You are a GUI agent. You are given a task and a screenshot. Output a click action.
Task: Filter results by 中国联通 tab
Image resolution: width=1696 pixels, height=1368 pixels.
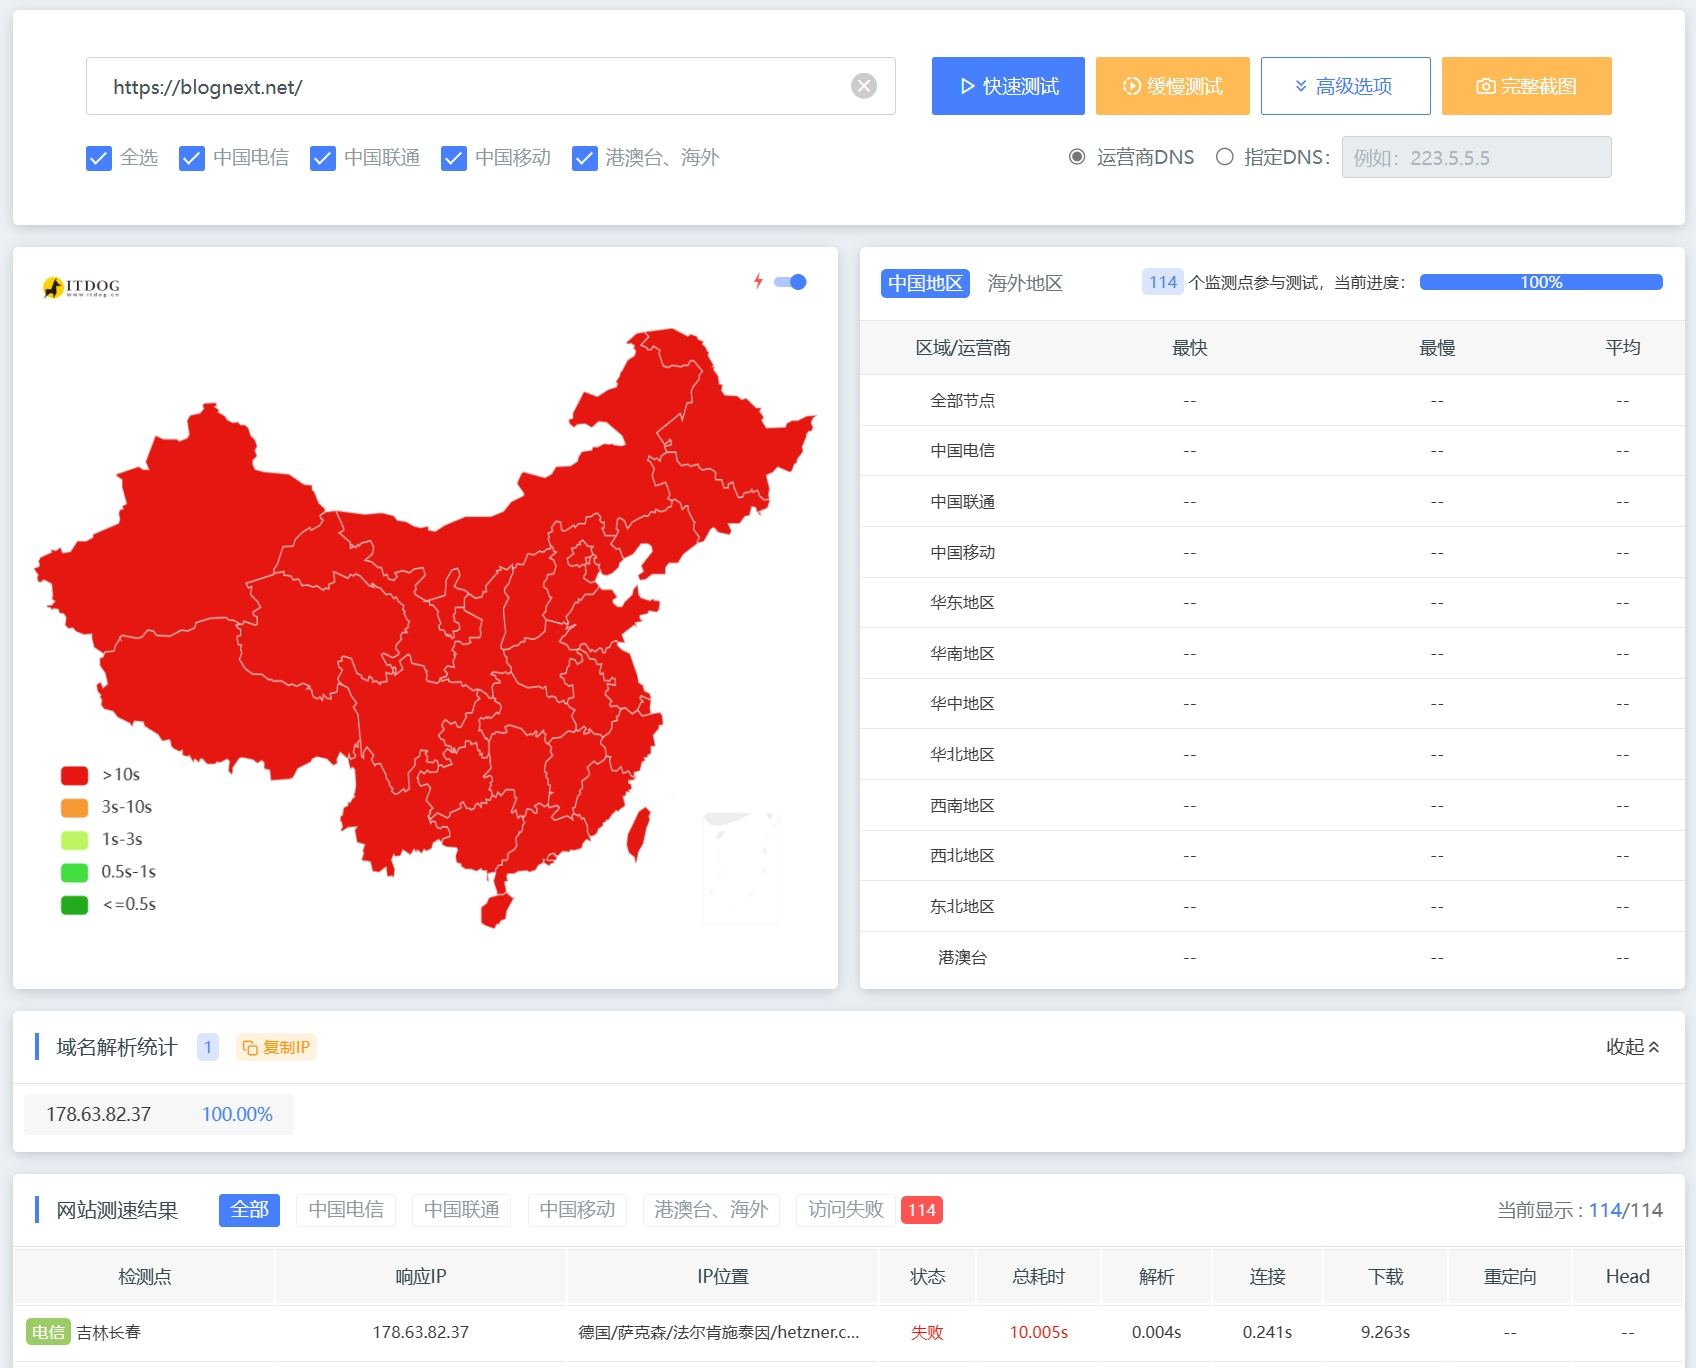click(x=461, y=1210)
